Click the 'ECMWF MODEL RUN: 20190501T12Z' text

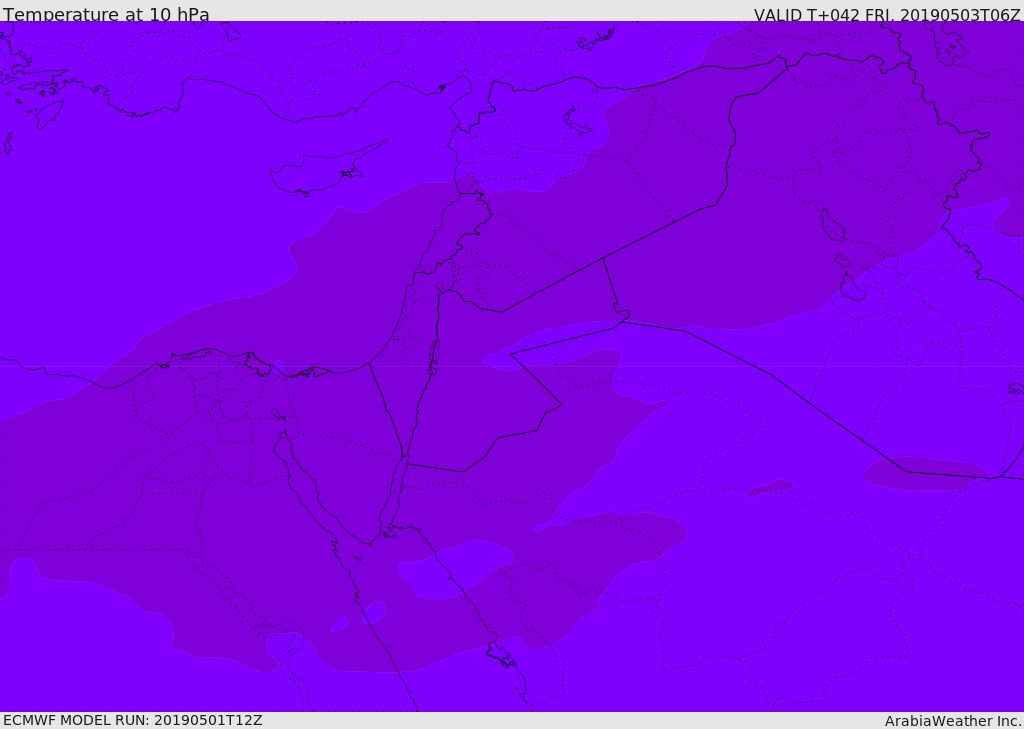[x=133, y=720]
